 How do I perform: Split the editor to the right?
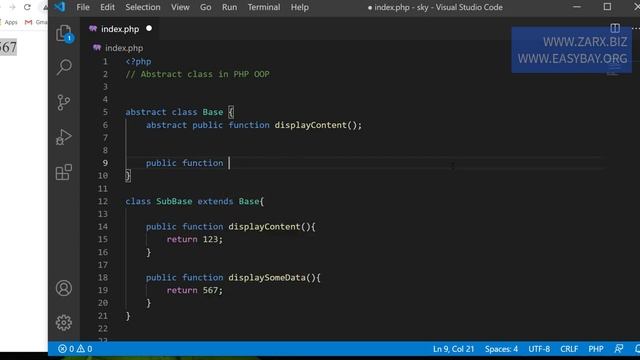[615, 28]
